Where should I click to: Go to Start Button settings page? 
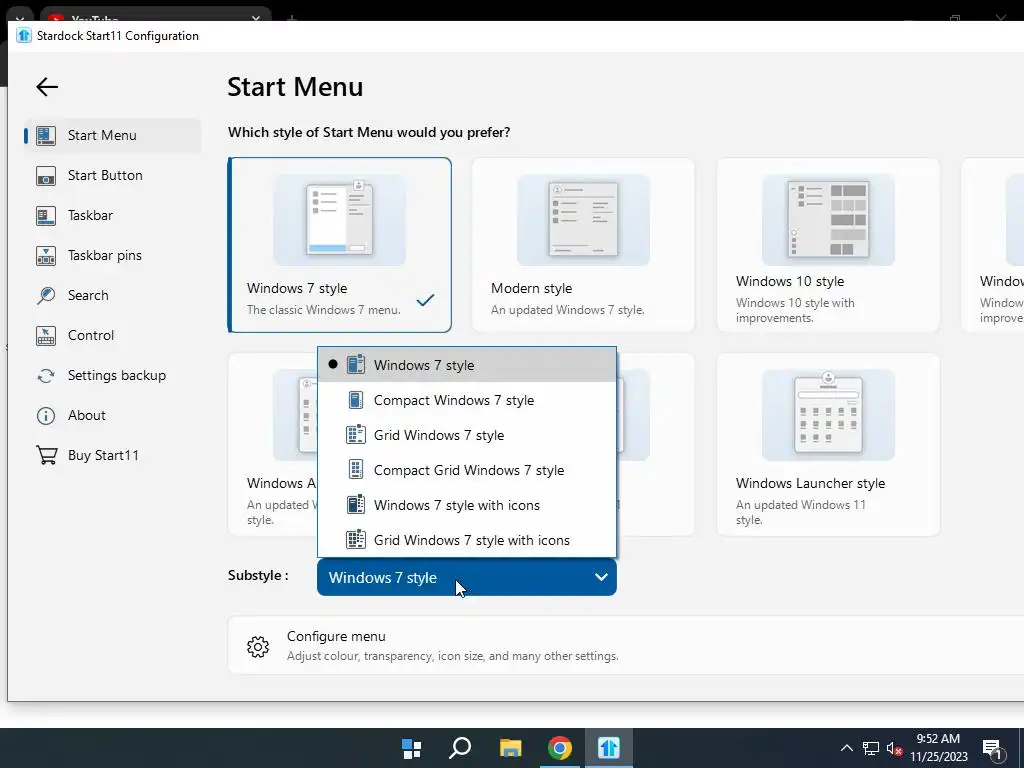112,176
